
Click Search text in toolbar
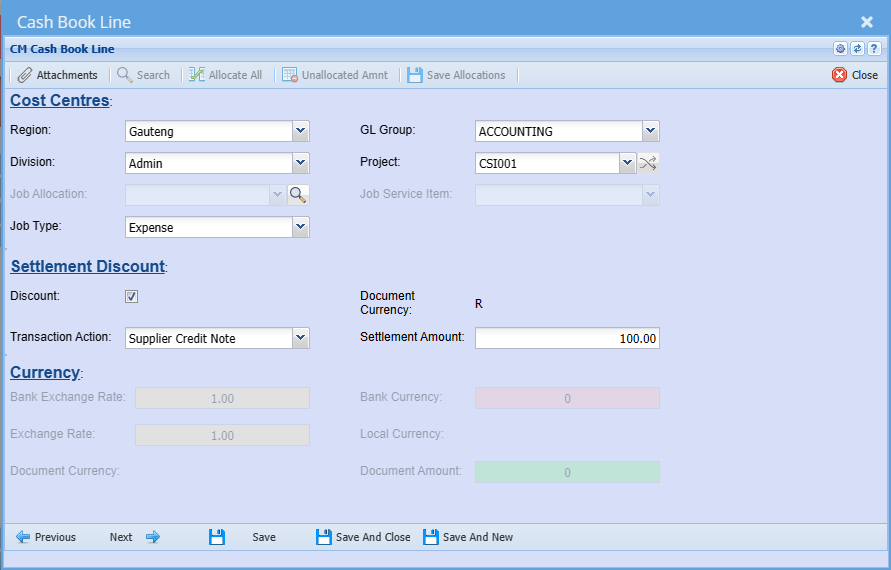point(153,75)
